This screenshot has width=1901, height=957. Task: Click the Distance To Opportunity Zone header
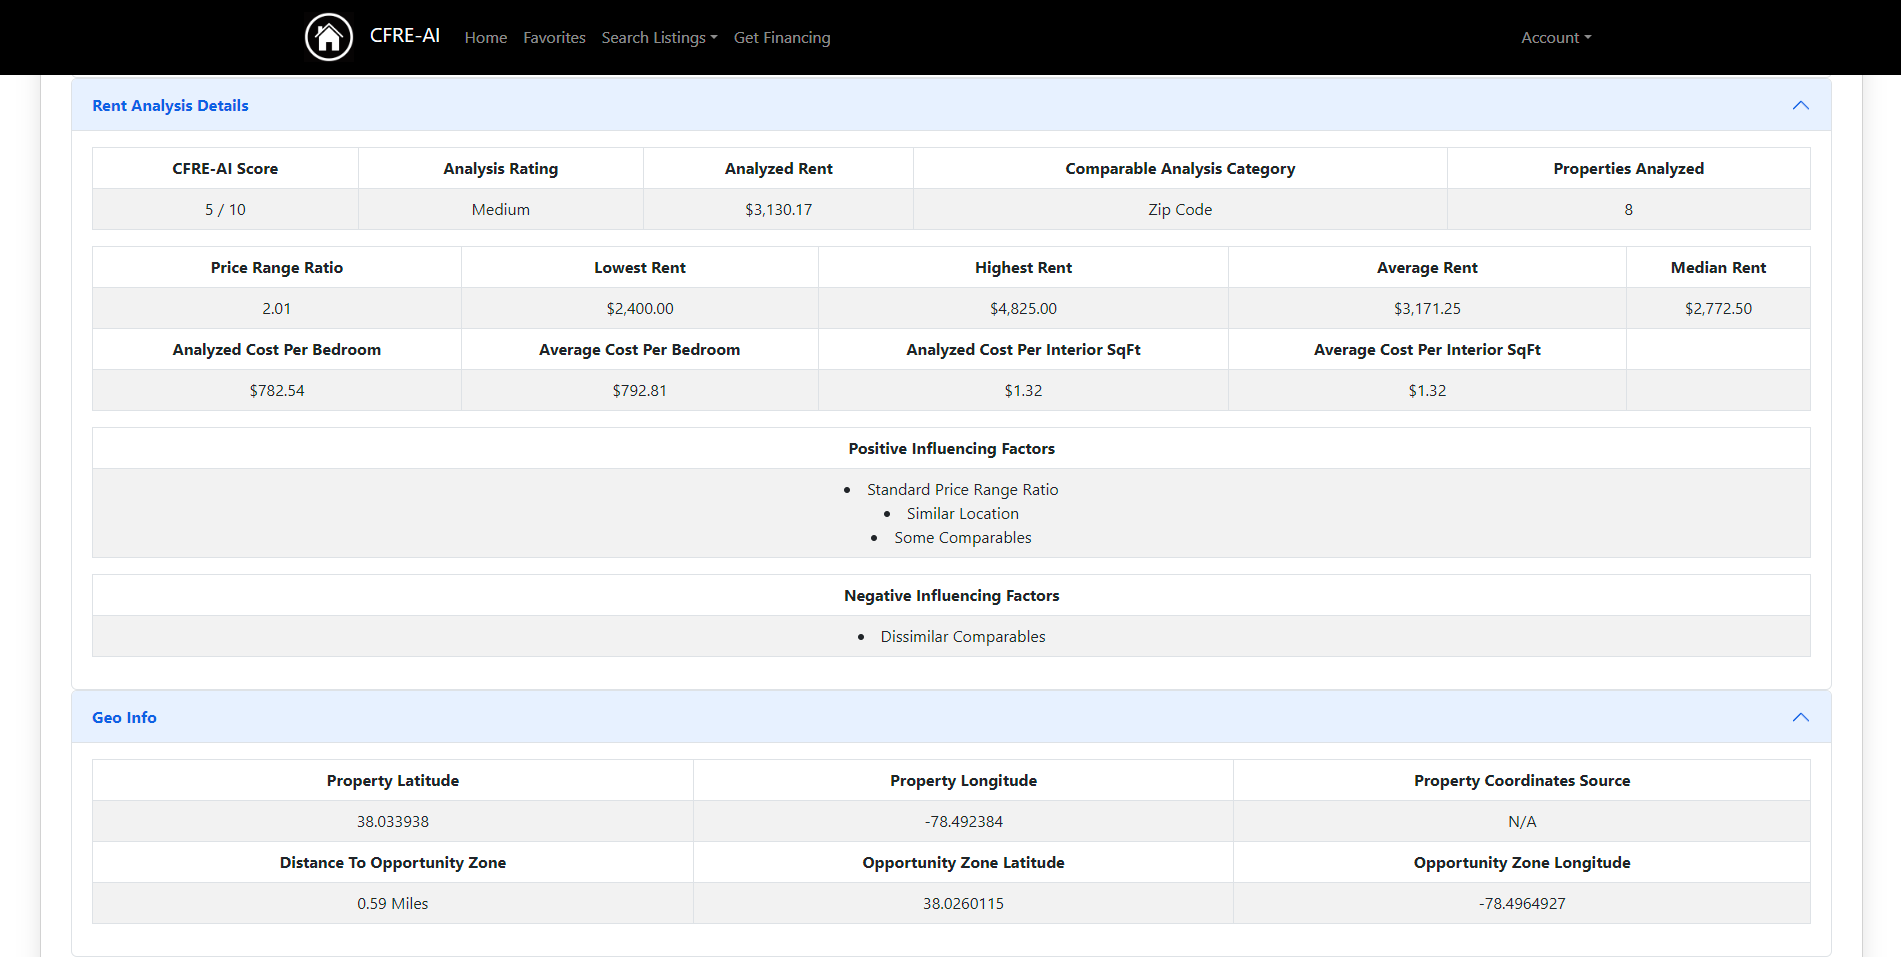tap(393, 862)
